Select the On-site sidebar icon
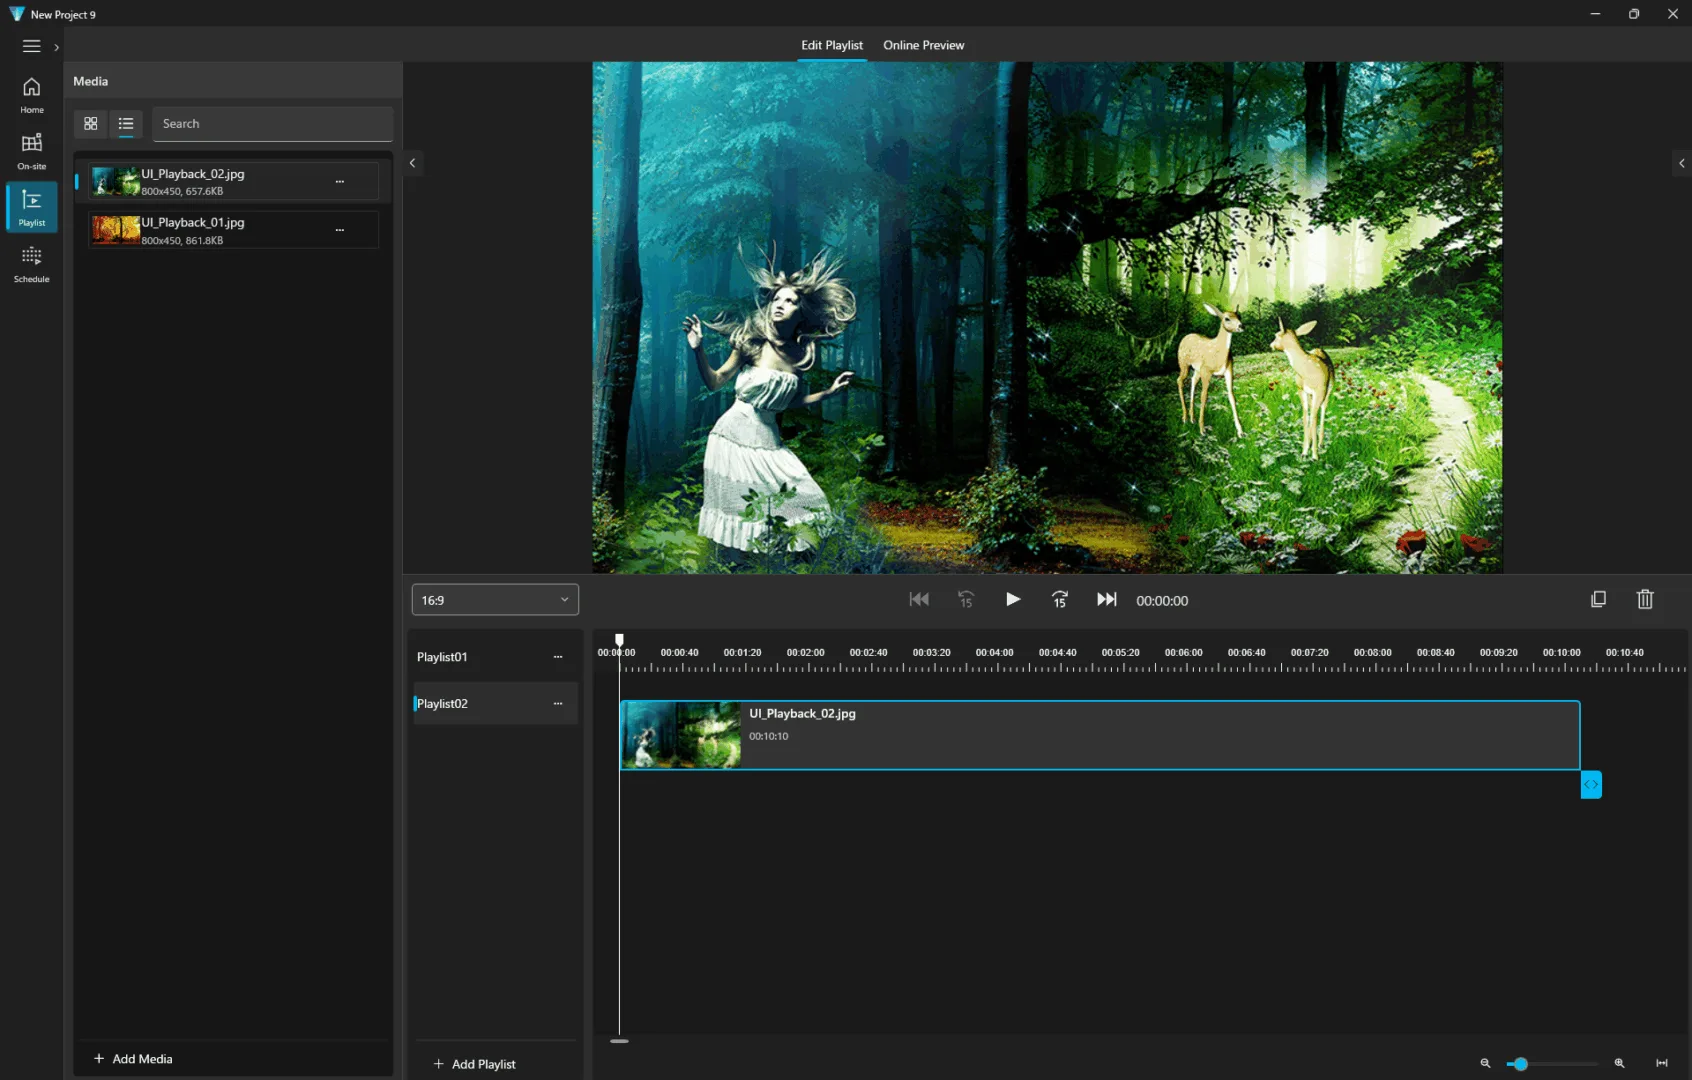 (x=31, y=151)
